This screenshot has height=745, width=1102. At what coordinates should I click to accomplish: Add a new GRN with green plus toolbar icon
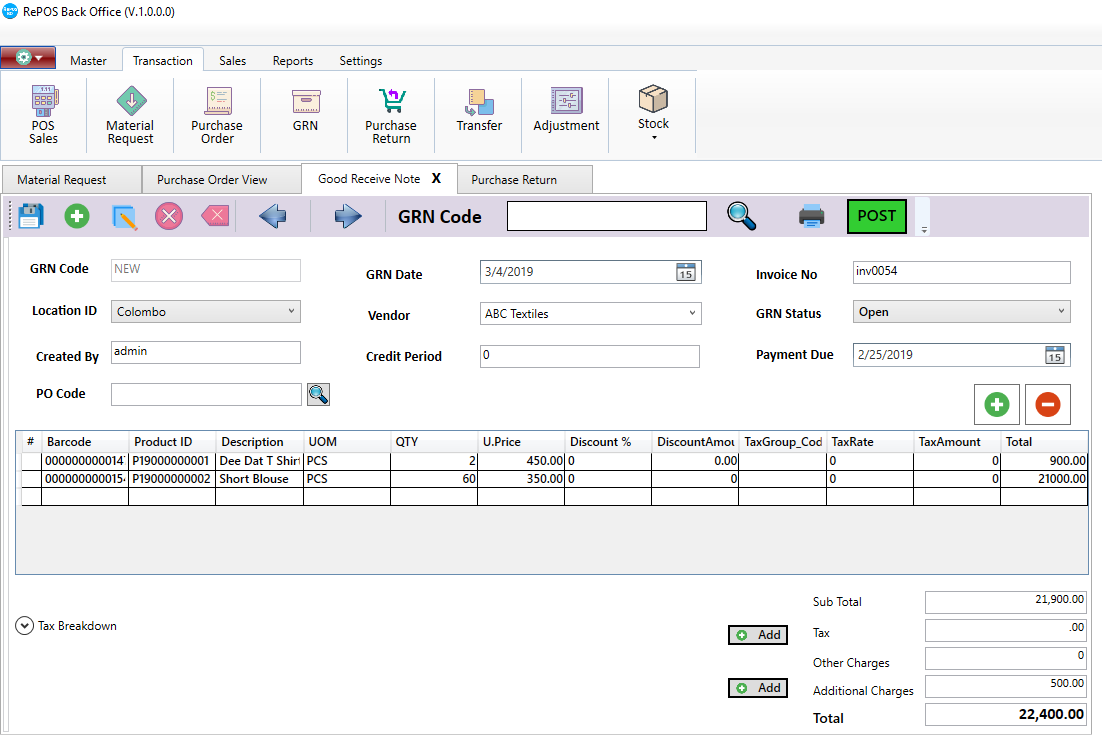point(77,216)
